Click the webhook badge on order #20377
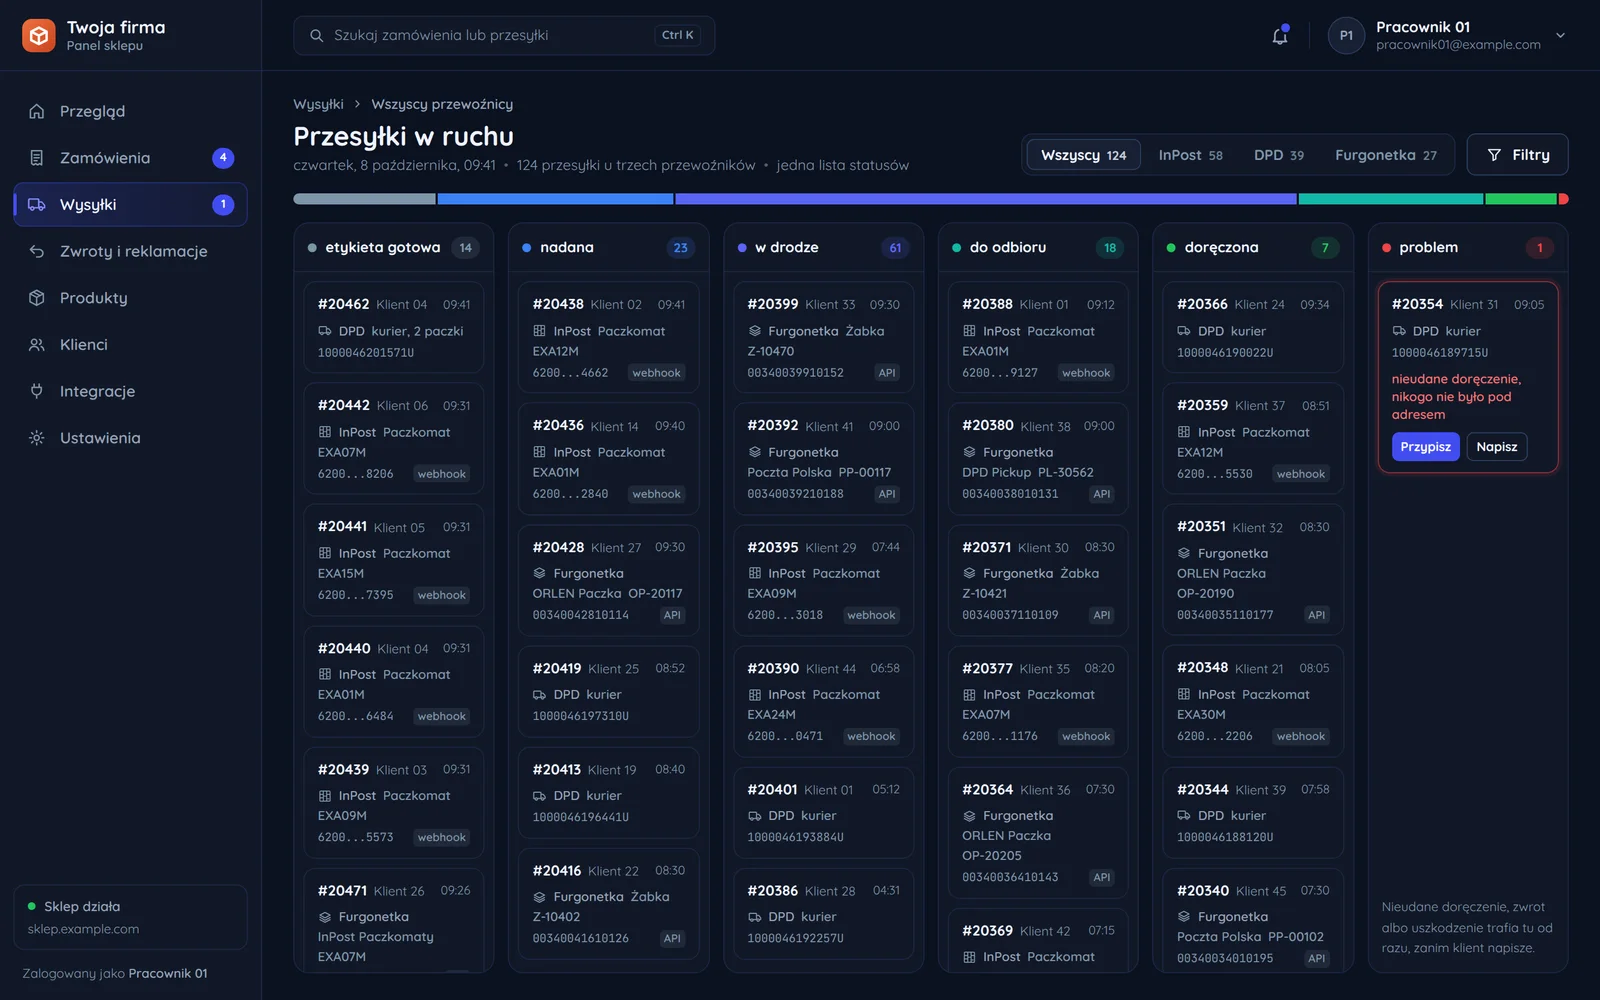1600x1000 pixels. pos(1086,736)
